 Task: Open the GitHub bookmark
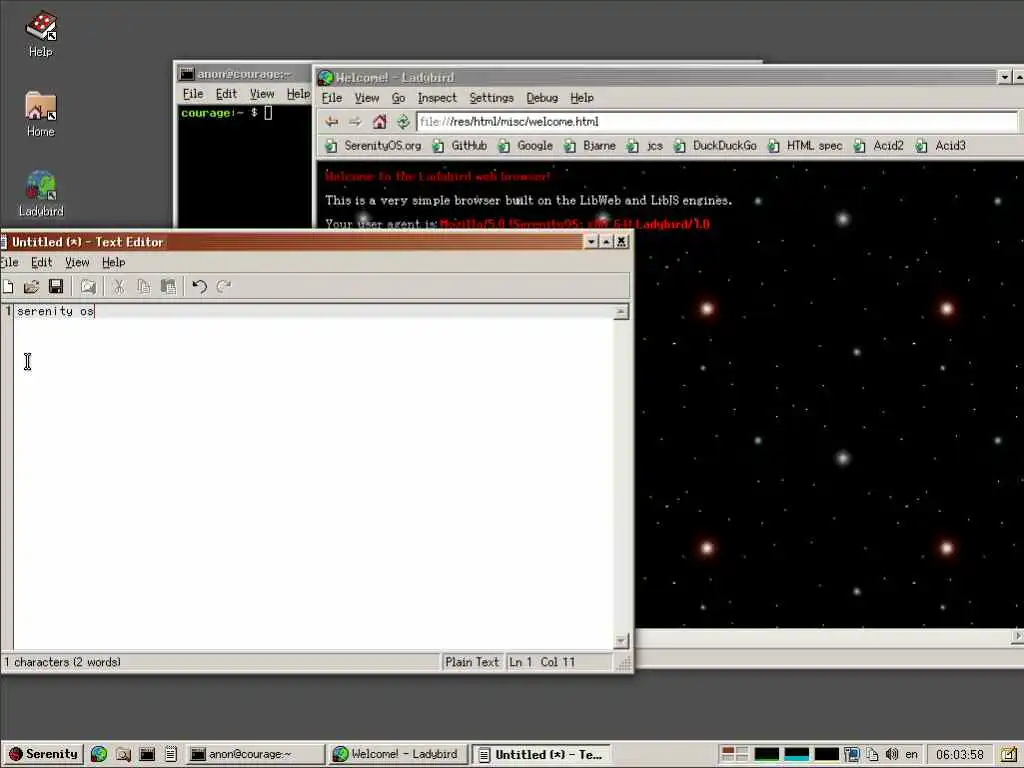point(460,146)
